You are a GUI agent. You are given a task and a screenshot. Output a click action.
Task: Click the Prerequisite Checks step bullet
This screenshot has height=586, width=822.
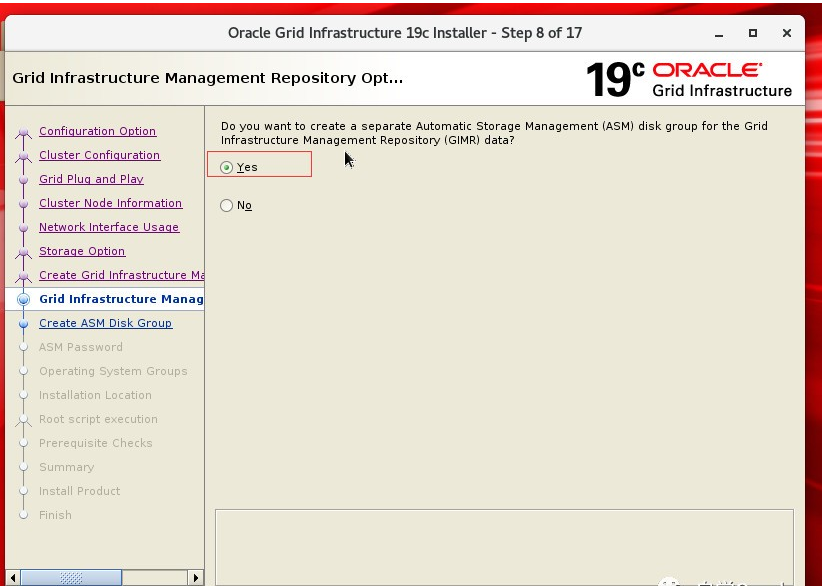click(x=23, y=443)
